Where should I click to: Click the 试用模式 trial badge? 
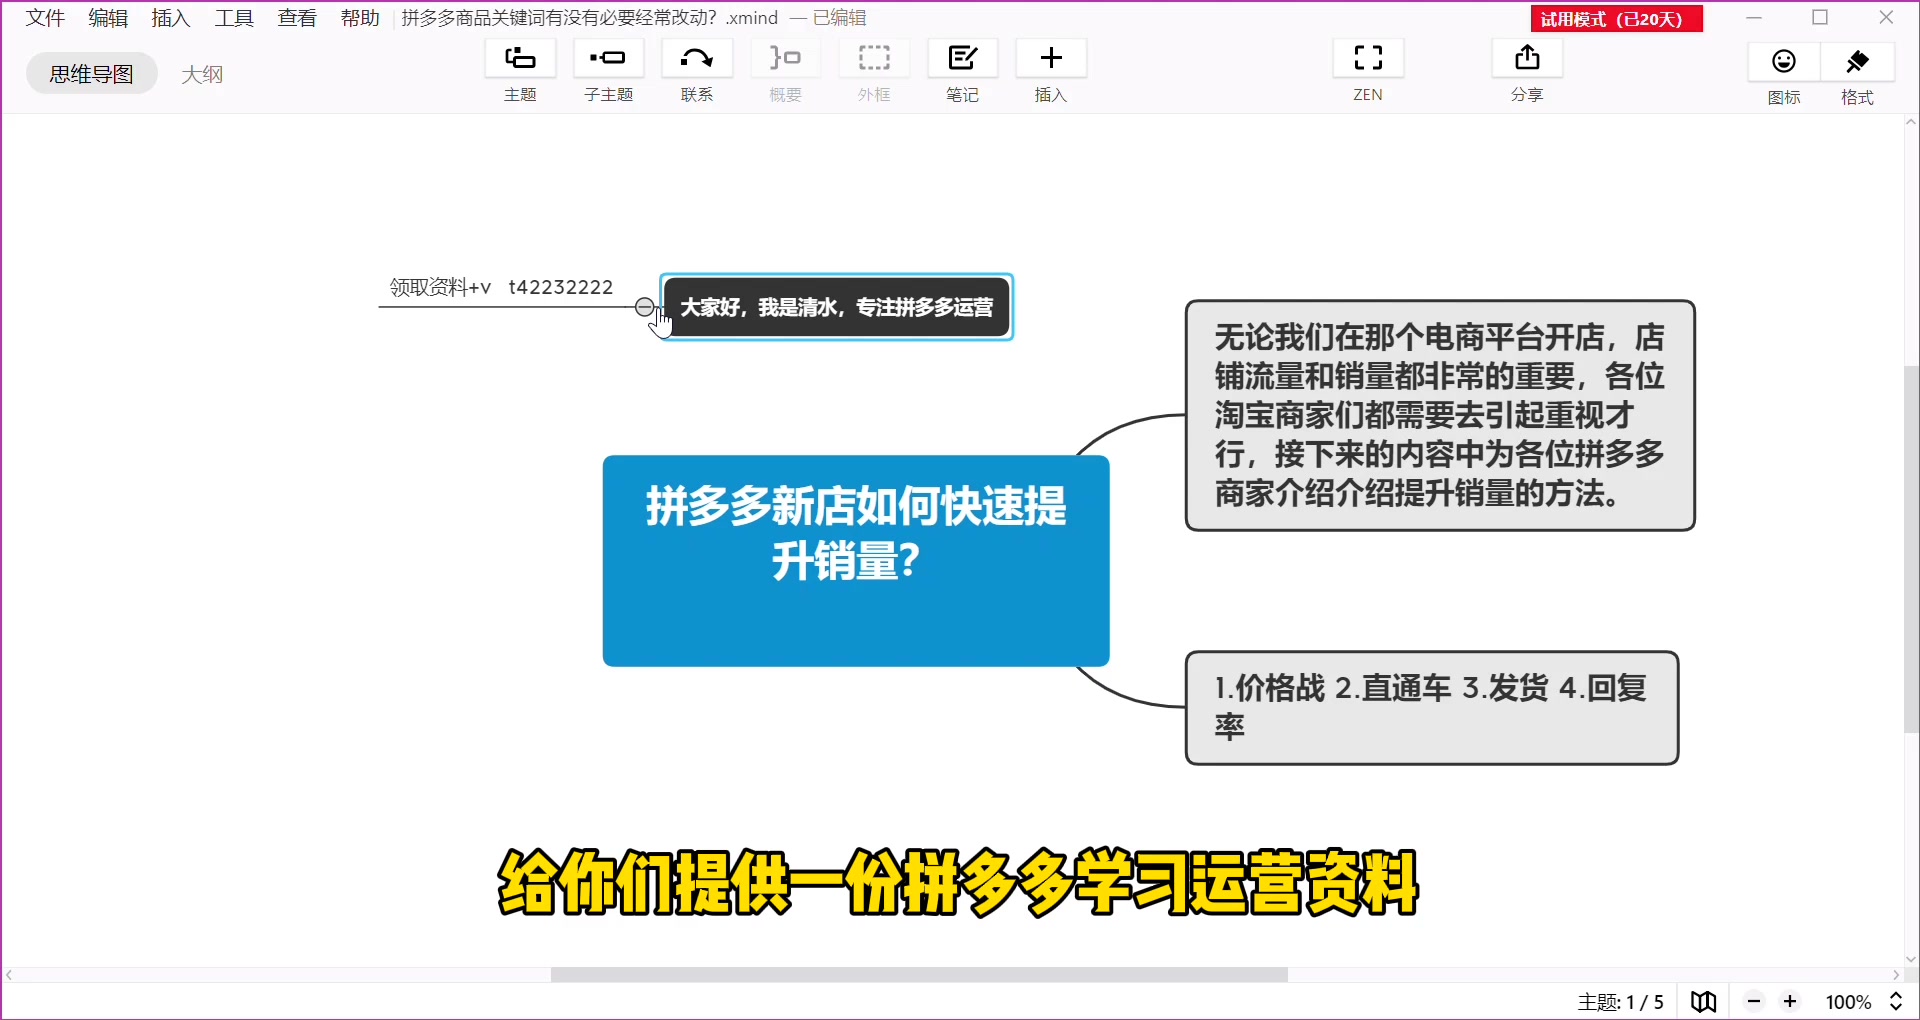(x=1616, y=19)
